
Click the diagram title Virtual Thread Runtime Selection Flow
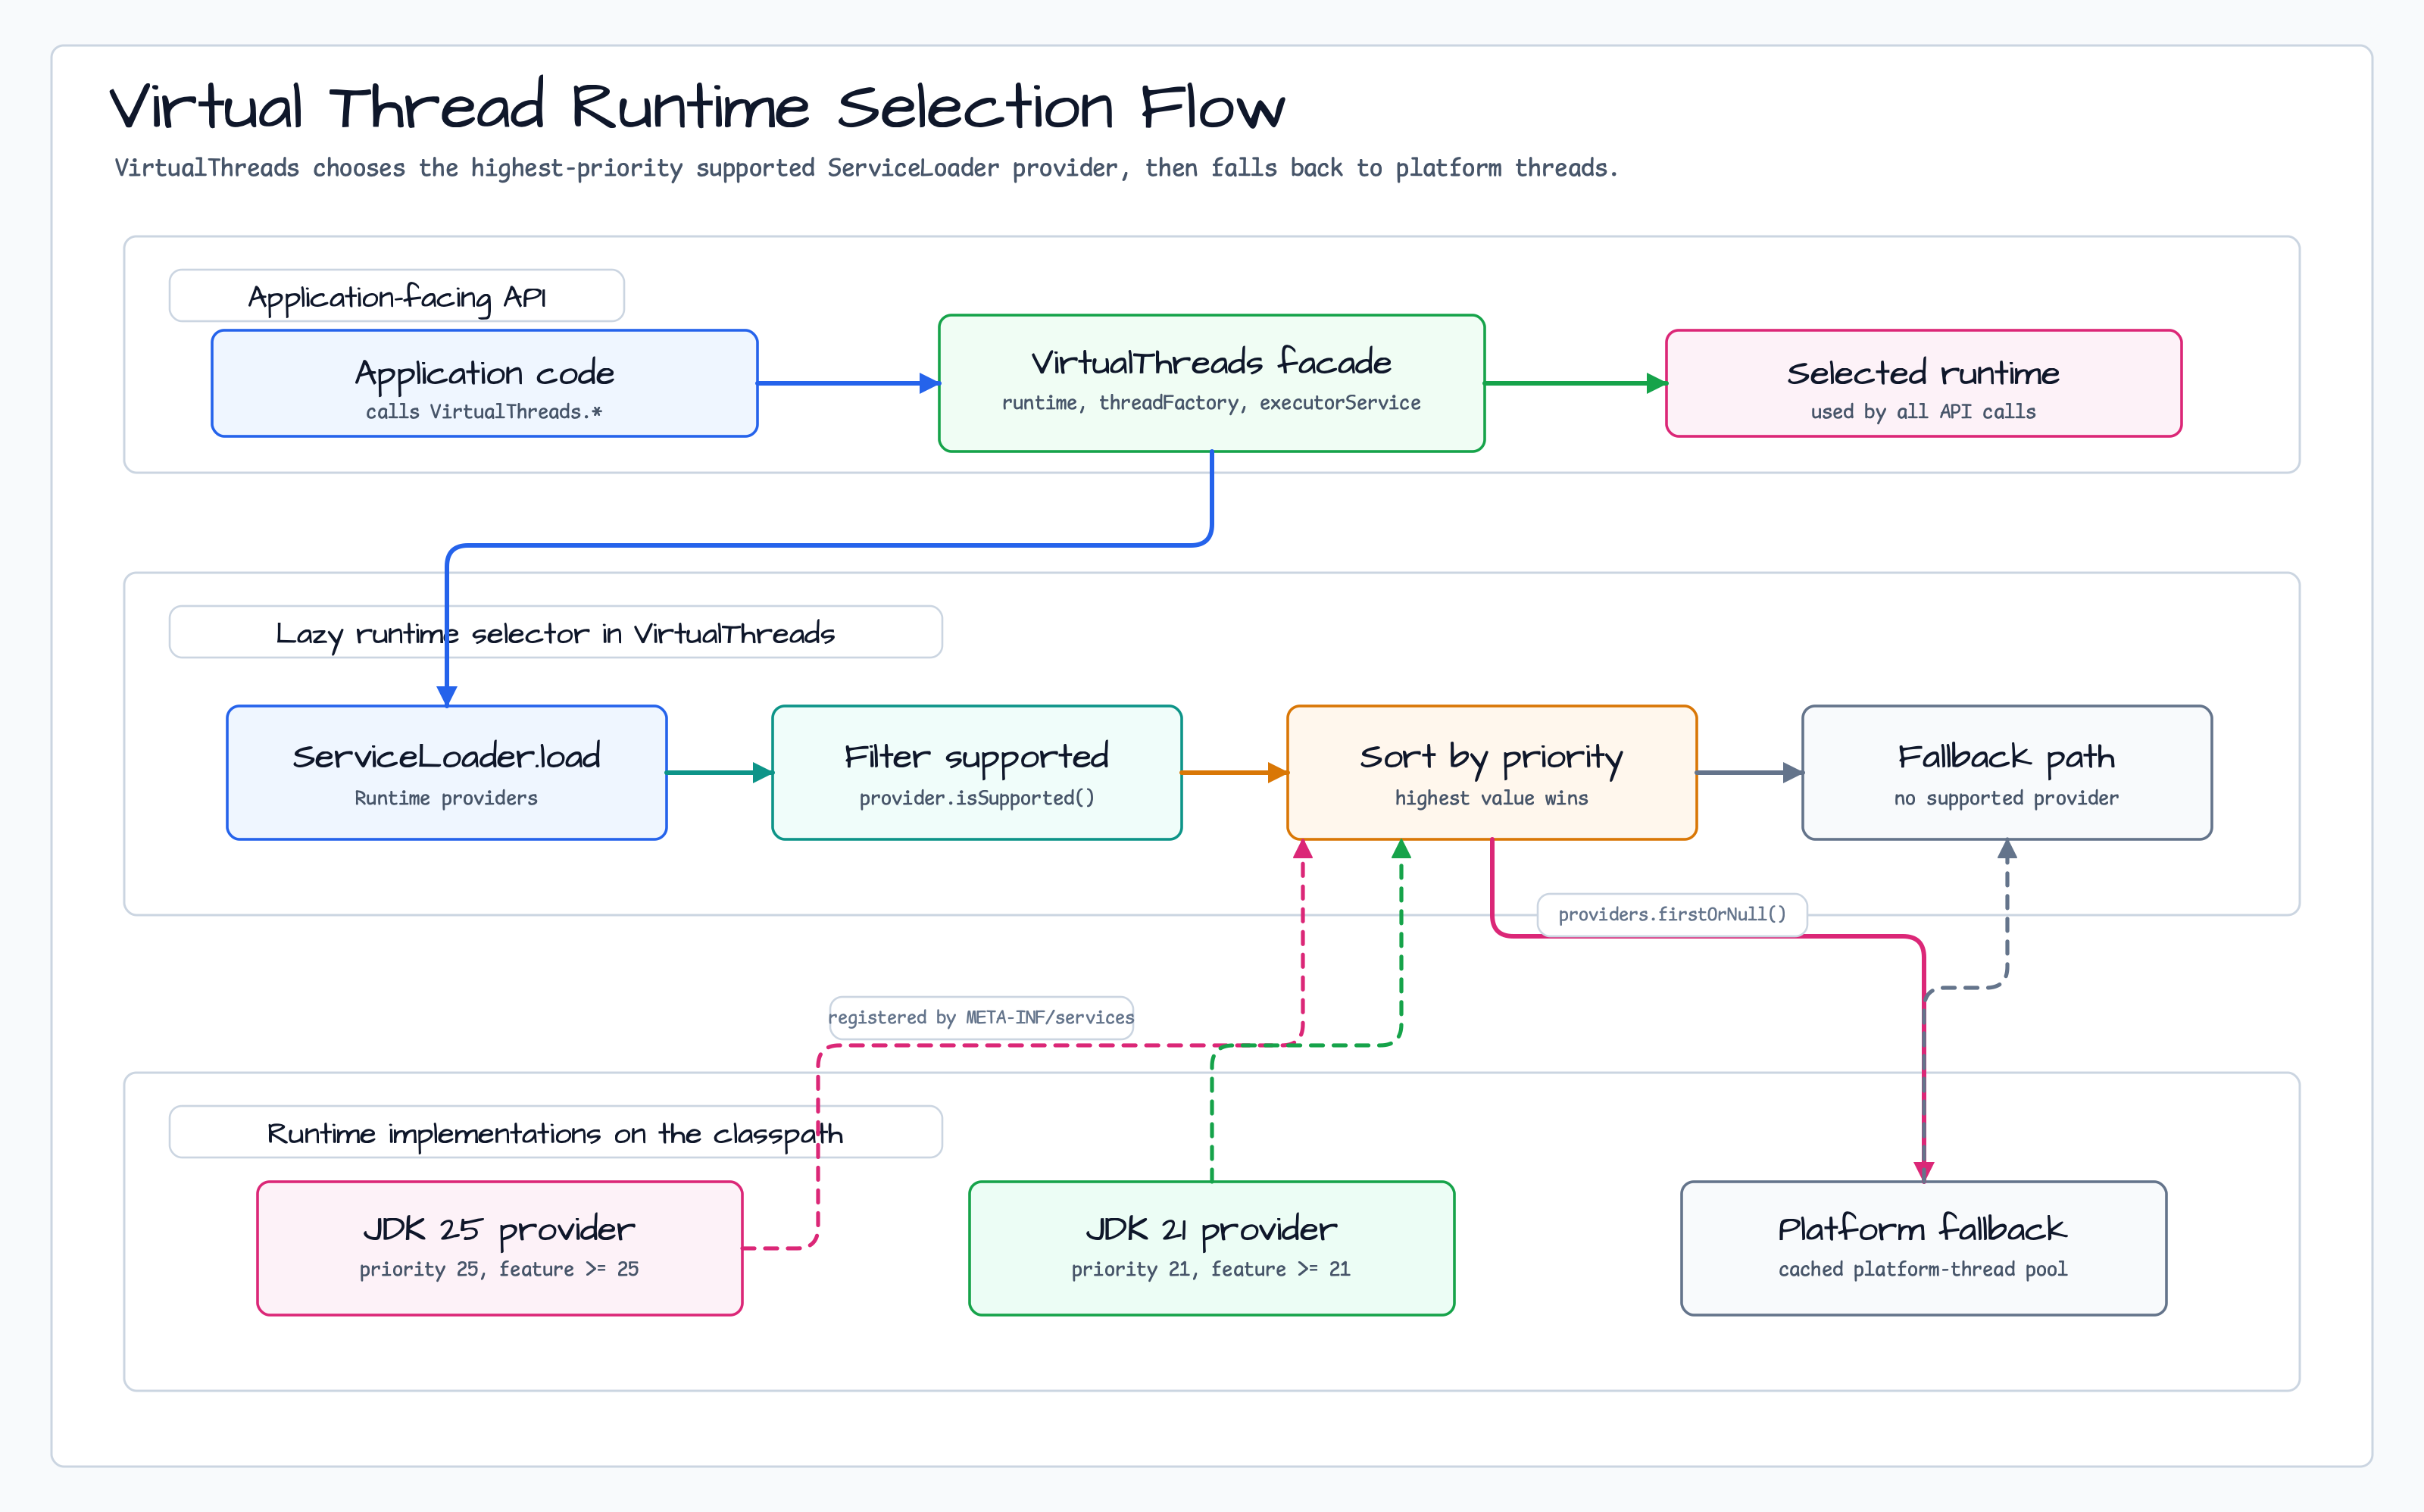tap(697, 107)
